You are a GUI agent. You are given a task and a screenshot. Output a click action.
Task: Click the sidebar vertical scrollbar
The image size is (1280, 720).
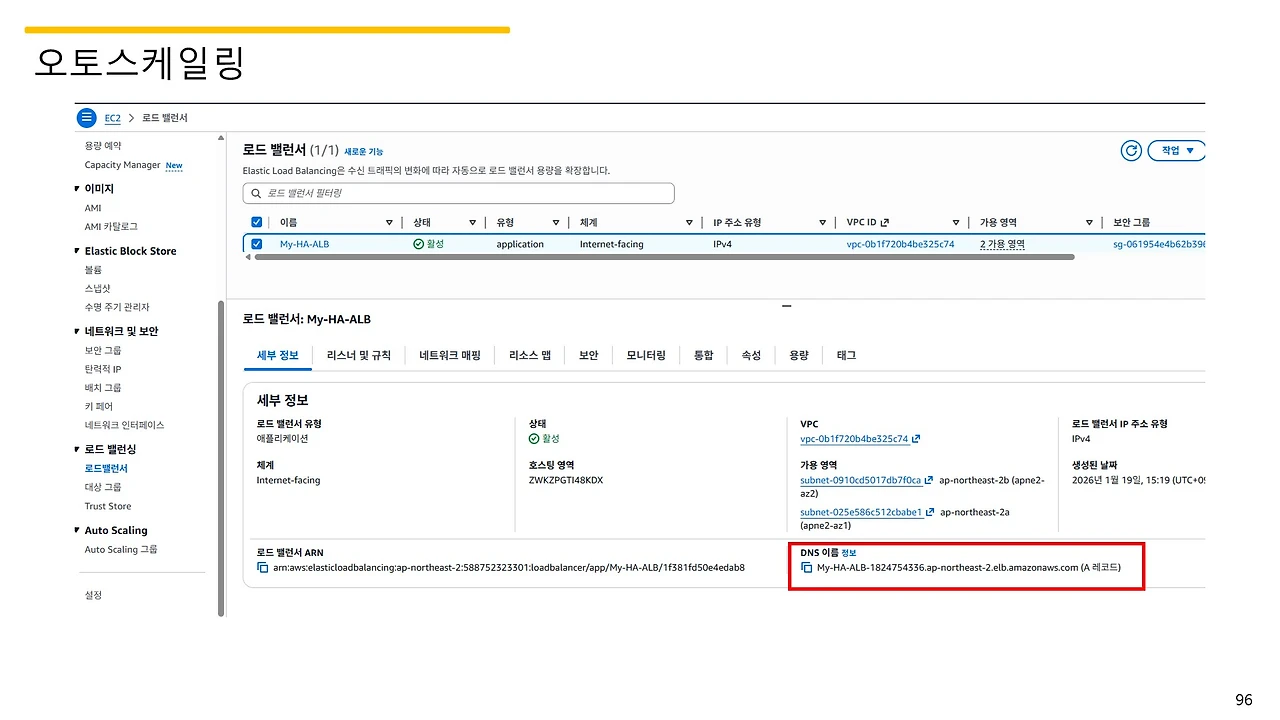pyautogui.click(x=221, y=458)
